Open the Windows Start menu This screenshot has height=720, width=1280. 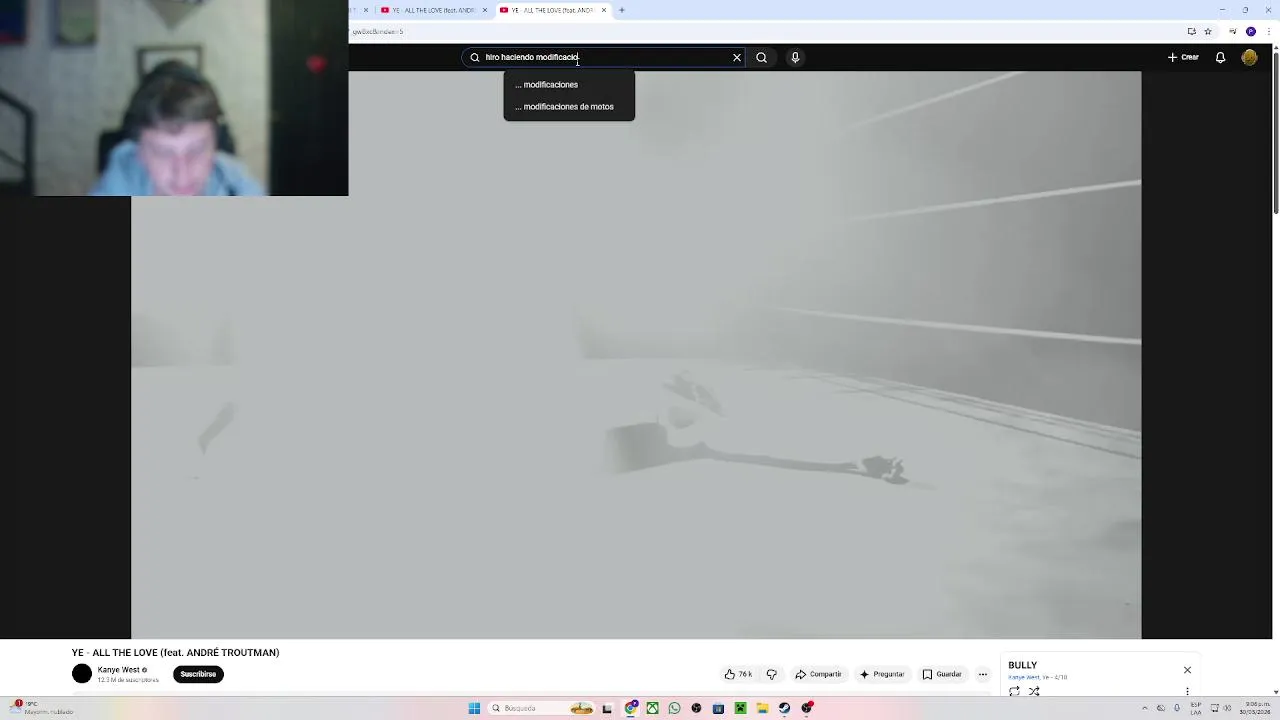[x=474, y=708]
